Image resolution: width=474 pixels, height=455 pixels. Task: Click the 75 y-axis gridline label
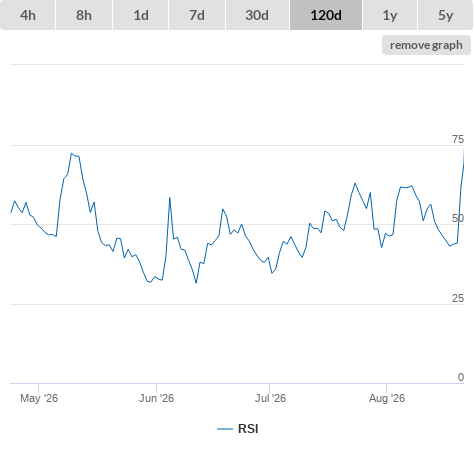pos(458,139)
